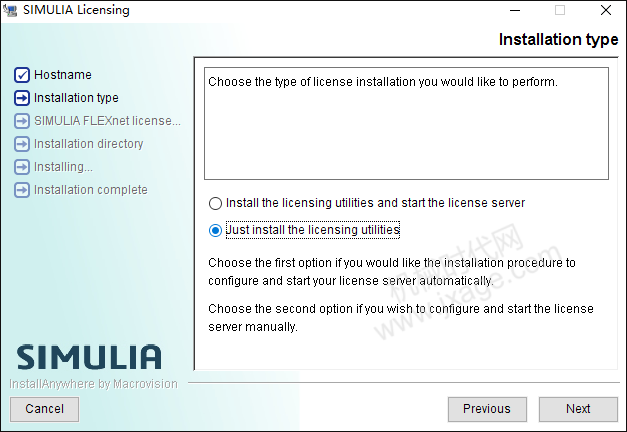Click the Next button
Image resolution: width=627 pixels, height=432 pixels.
pyautogui.click(x=578, y=409)
